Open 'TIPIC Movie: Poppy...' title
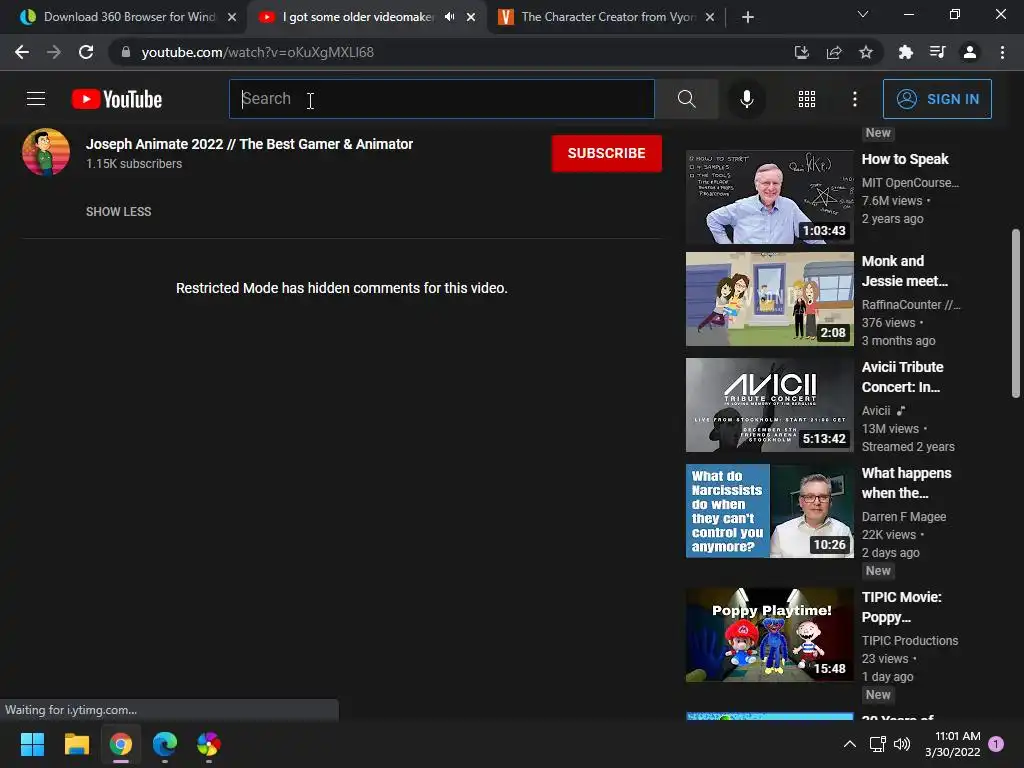This screenshot has width=1024, height=768. coord(902,607)
